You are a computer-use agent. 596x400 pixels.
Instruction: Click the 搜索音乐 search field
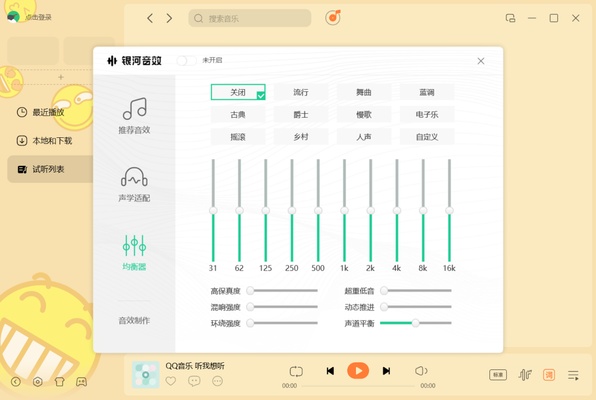point(250,18)
